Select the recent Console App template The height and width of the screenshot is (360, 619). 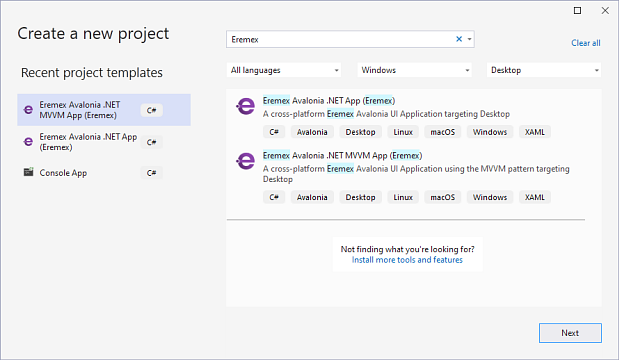[x=104, y=172]
